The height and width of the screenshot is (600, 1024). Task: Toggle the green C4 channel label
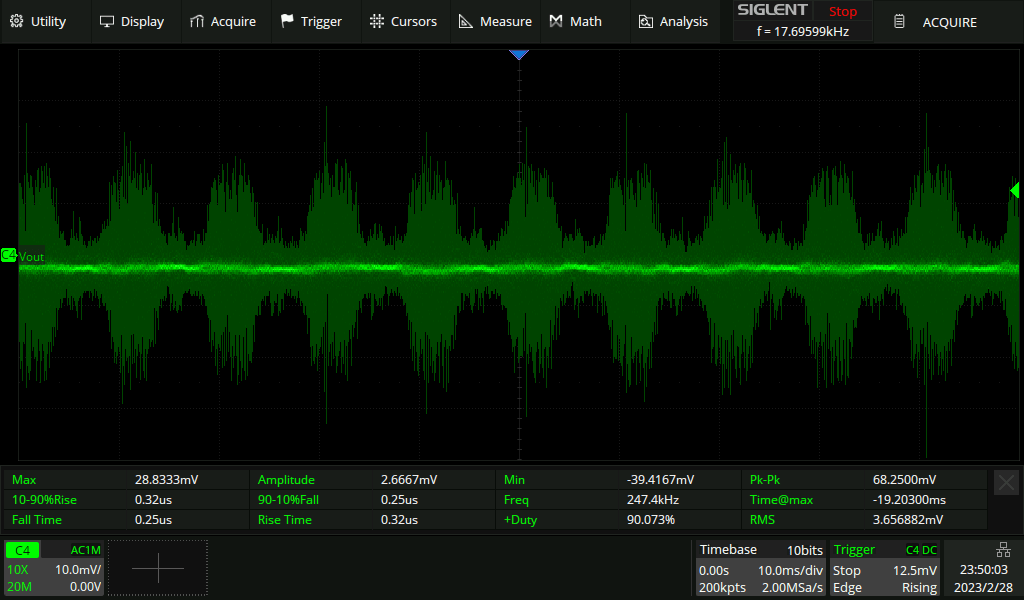(22, 550)
